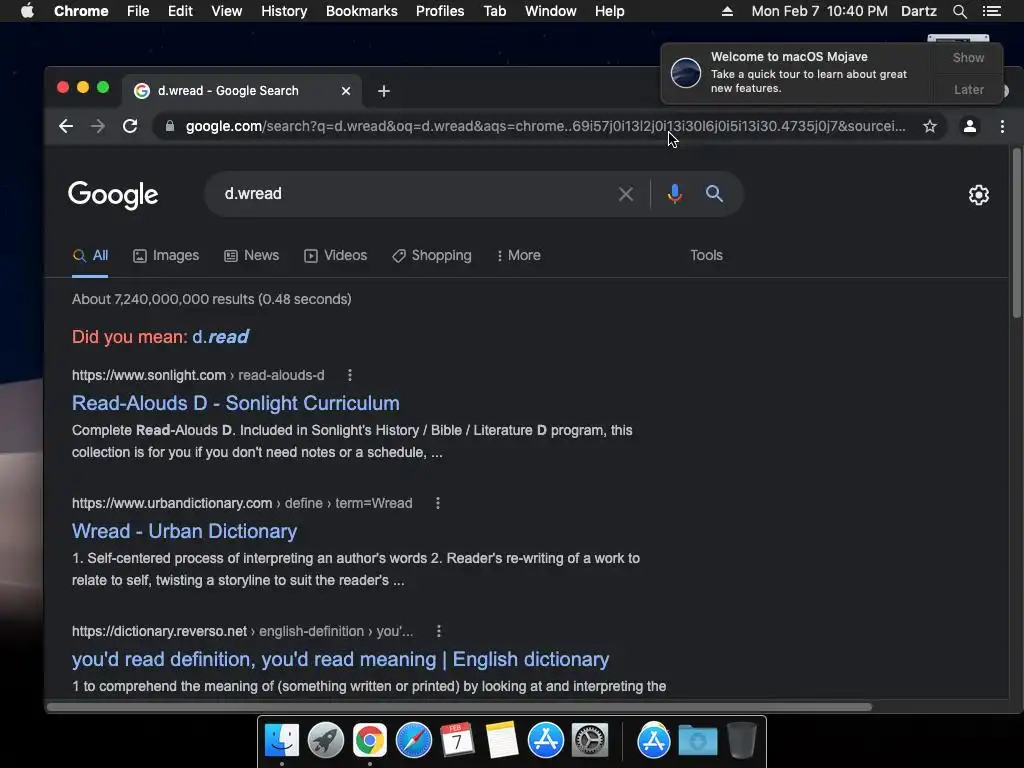Open options for urbandictionary.com result
The image size is (1024, 768).
[438, 503]
